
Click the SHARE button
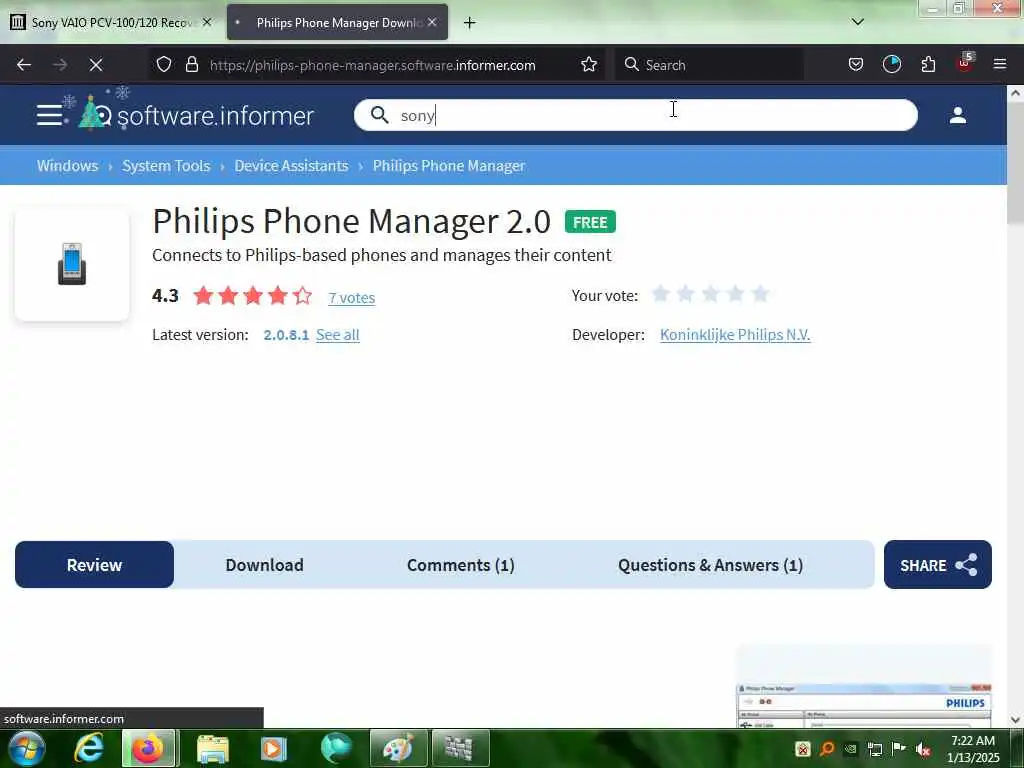pos(937,565)
